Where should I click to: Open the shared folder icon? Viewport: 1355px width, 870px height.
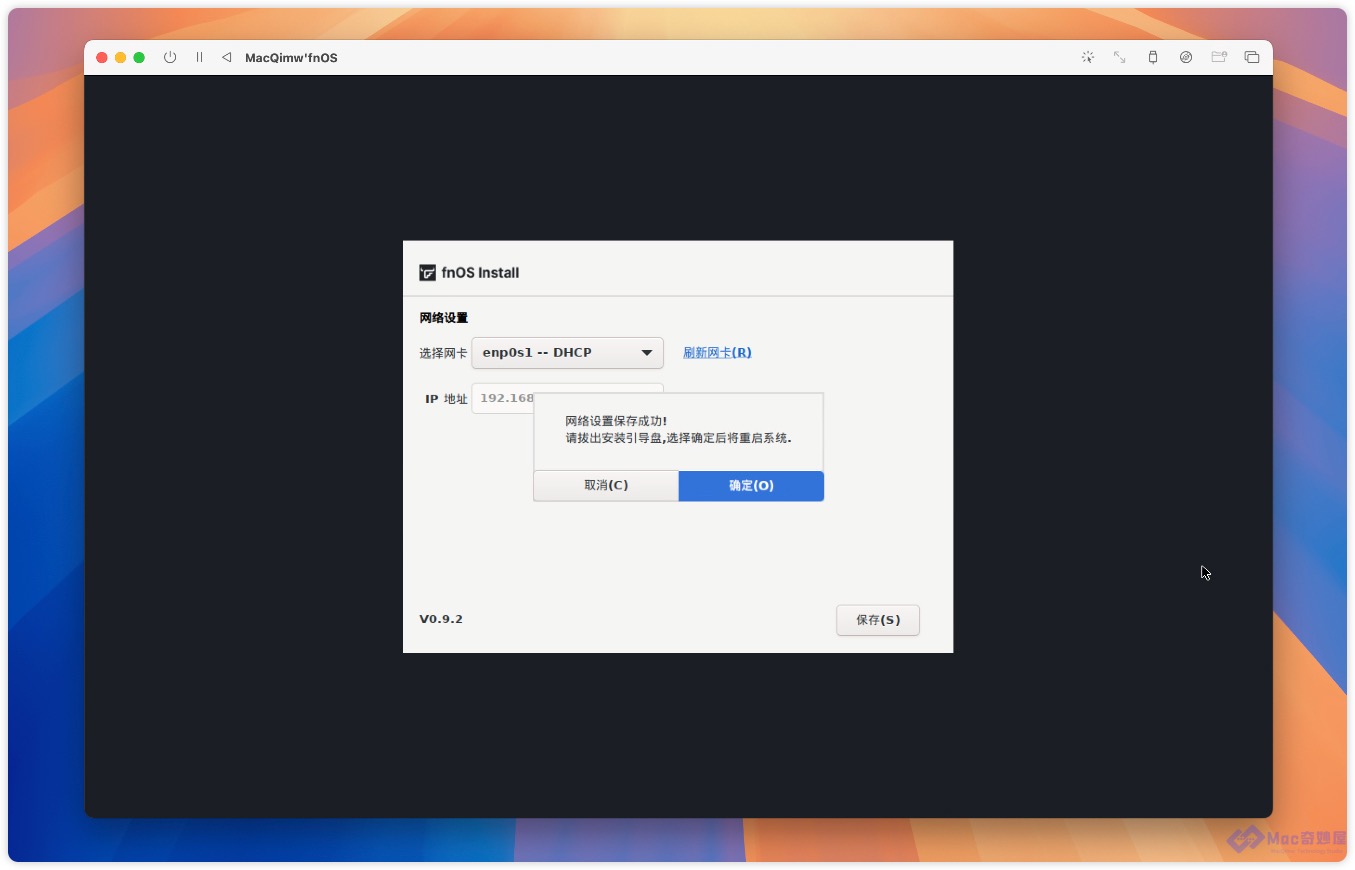1219,58
